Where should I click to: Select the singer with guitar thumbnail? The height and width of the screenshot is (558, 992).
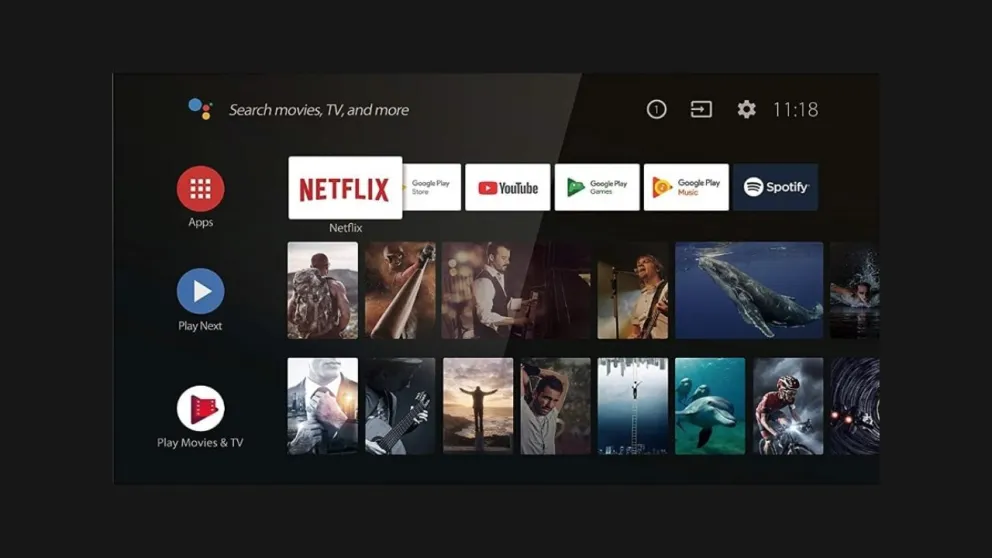633,290
